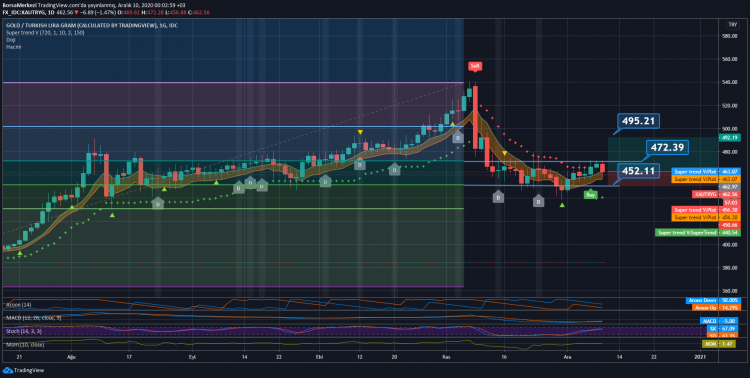Select the Doji D marker nearest the Buy label
Screen dimensions: 750x378
pos(539,201)
